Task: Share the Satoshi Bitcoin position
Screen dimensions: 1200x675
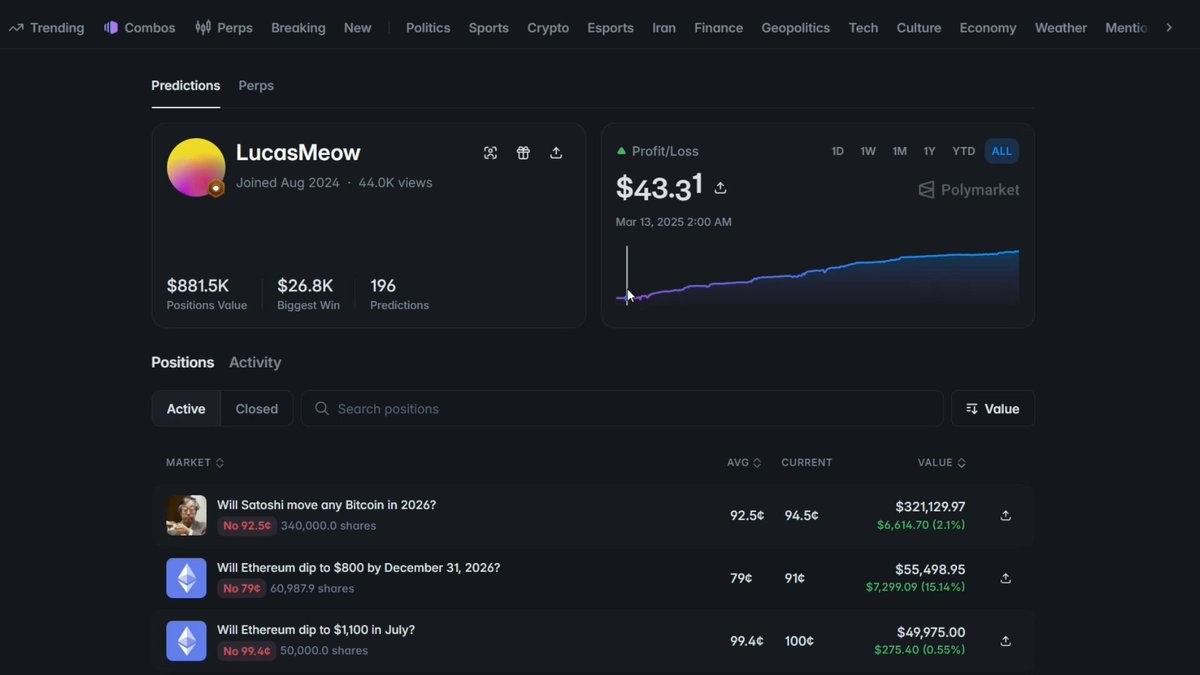Action: [1006, 516]
